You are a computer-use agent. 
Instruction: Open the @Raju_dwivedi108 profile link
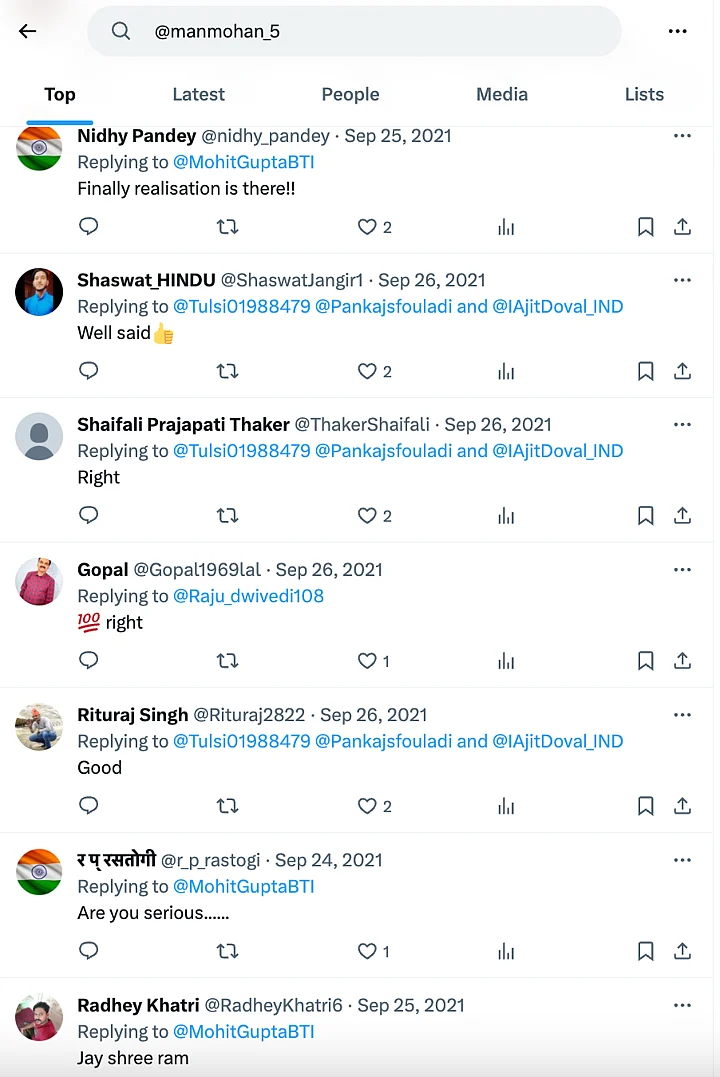[x=249, y=596]
